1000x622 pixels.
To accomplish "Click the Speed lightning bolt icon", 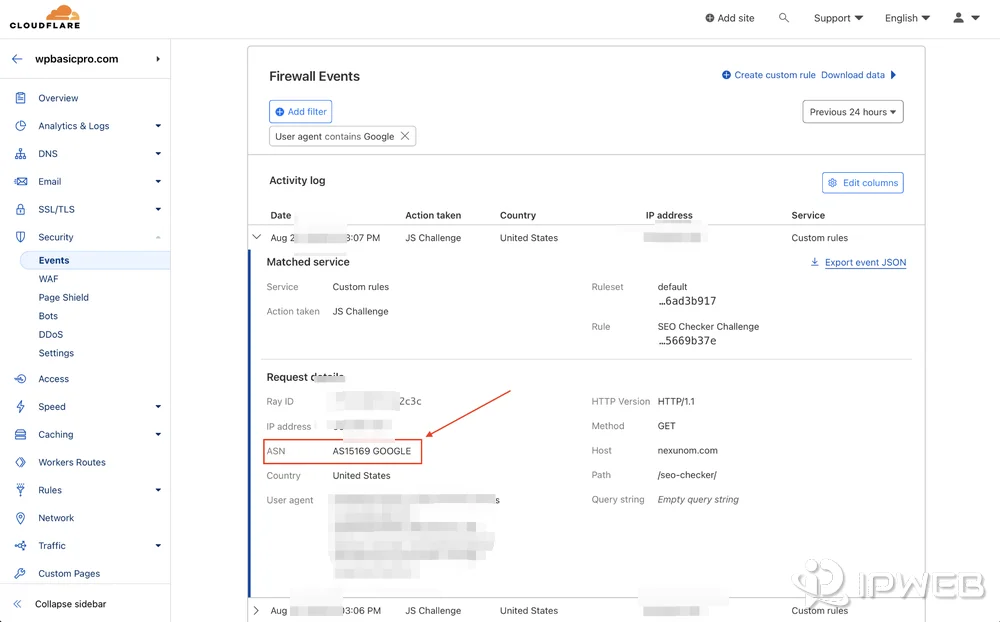I will 20,406.
